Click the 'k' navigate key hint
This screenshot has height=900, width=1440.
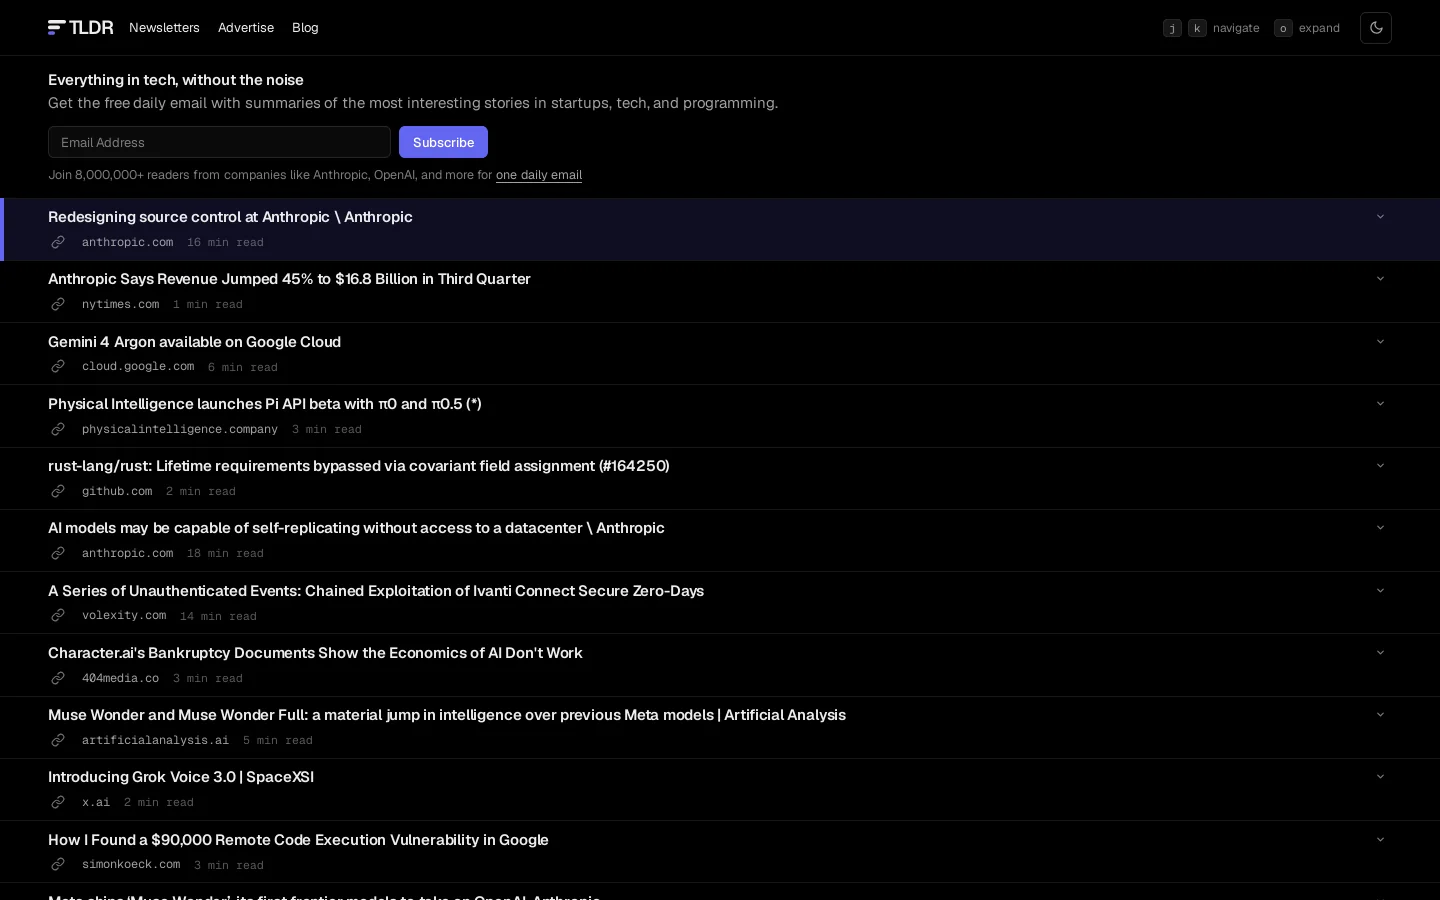[x=1197, y=28]
